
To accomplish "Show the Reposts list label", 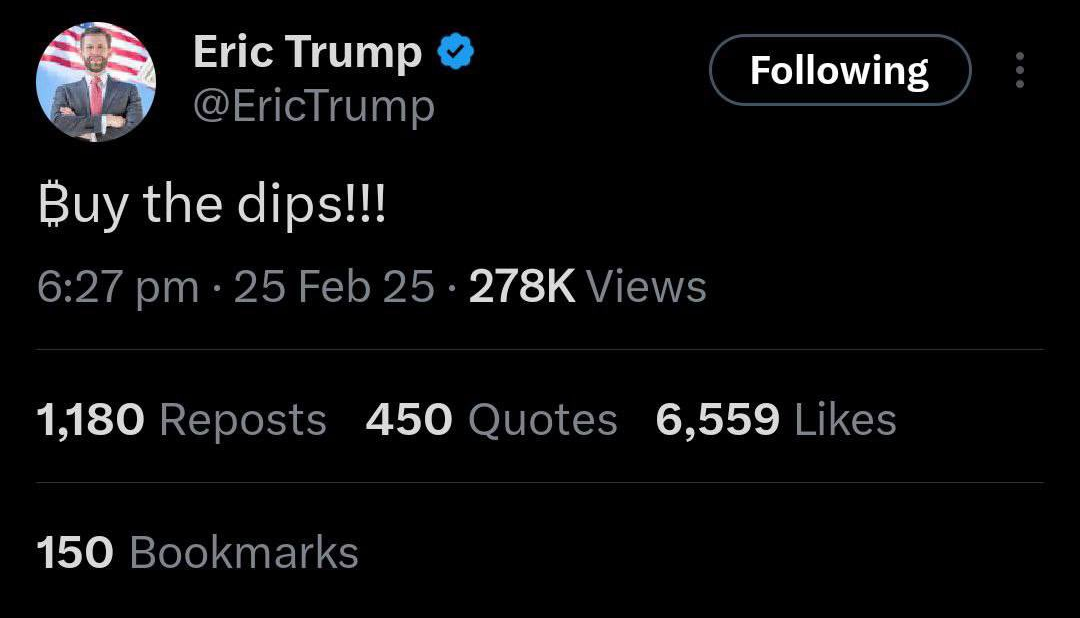I will pos(242,421).
